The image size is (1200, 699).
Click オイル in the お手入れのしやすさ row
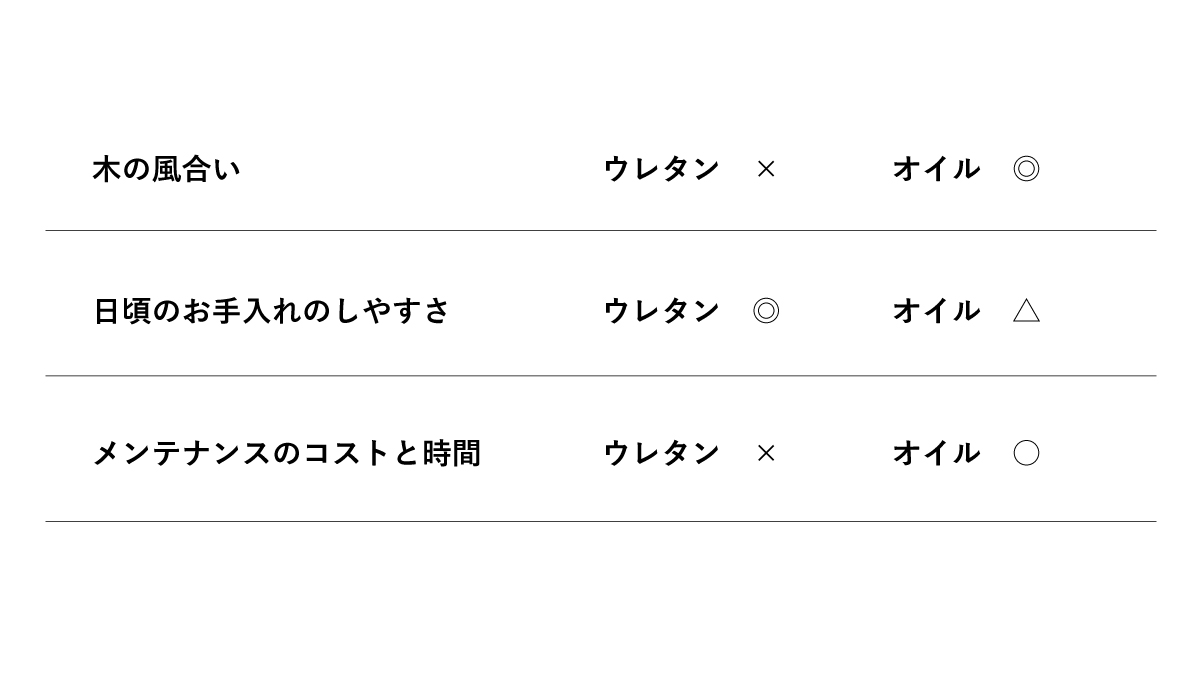pyautogui.click(x=936, y=311)
